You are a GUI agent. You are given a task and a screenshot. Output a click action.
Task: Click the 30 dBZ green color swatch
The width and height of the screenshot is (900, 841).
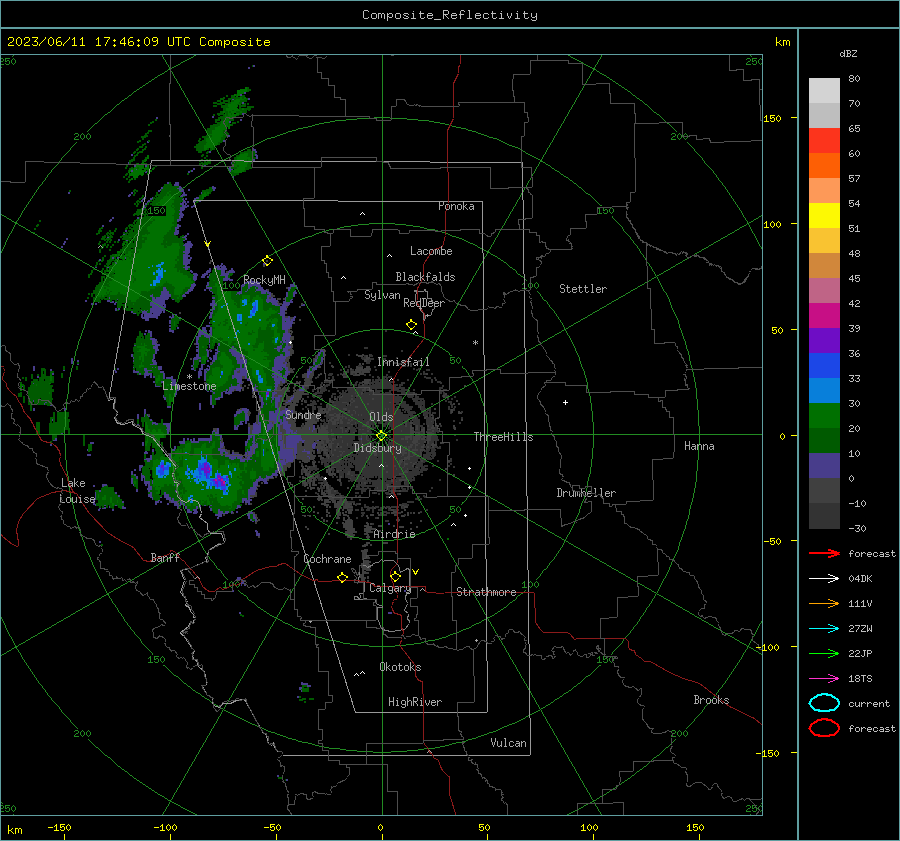824,416
